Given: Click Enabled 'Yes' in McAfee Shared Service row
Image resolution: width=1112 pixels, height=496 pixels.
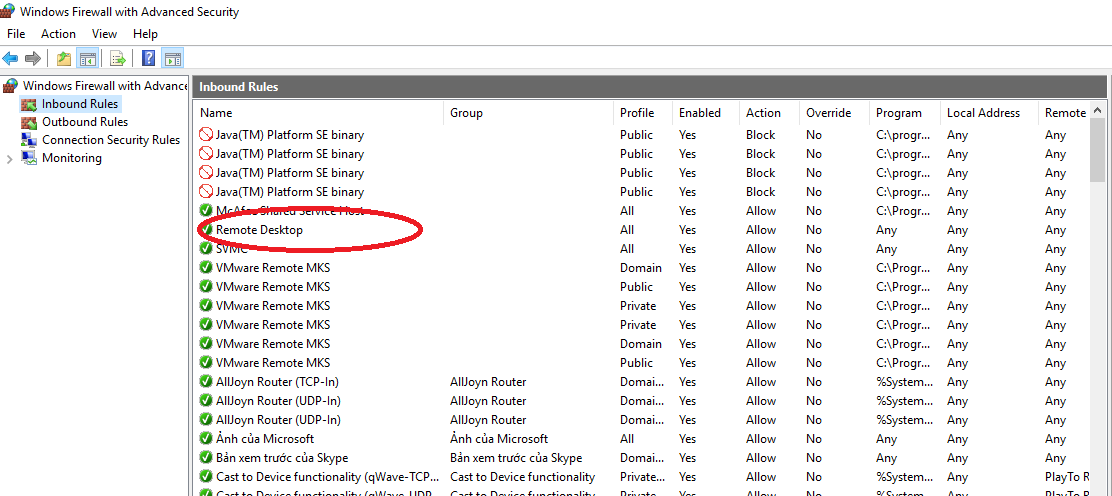Looking at the screenshot, I should 687,211.
